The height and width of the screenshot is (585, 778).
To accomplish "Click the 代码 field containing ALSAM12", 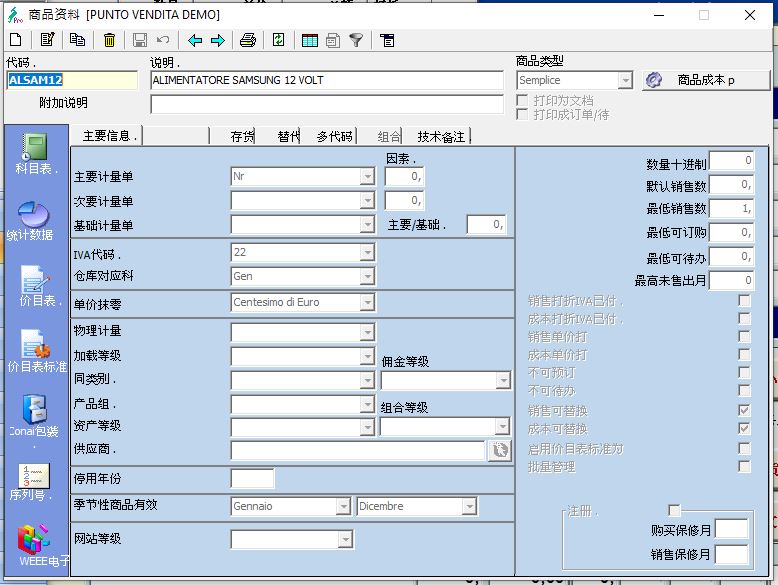I will click(72, 80).
